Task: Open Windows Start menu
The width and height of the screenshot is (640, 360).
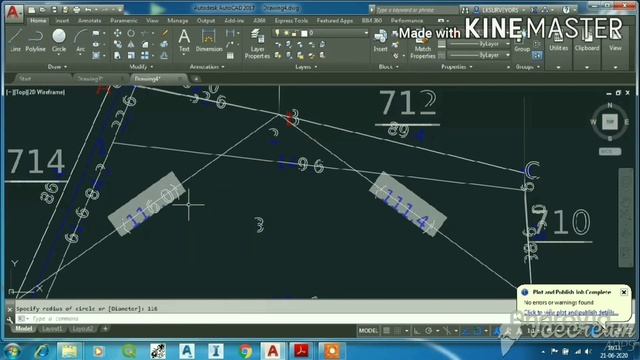Action: tap(13, 351)
